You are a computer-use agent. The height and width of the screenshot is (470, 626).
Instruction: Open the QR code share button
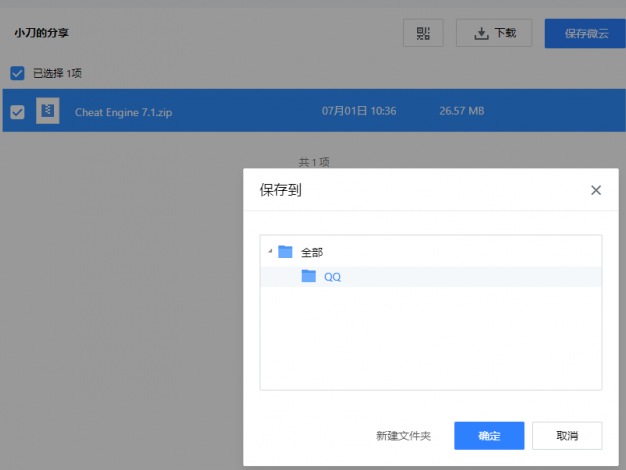tap(423, 33)
